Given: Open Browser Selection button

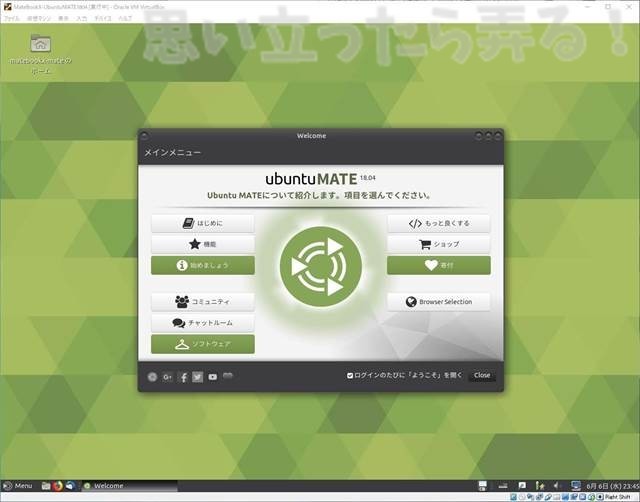Looking at the screenshot, I should click(x=439, y=302).
